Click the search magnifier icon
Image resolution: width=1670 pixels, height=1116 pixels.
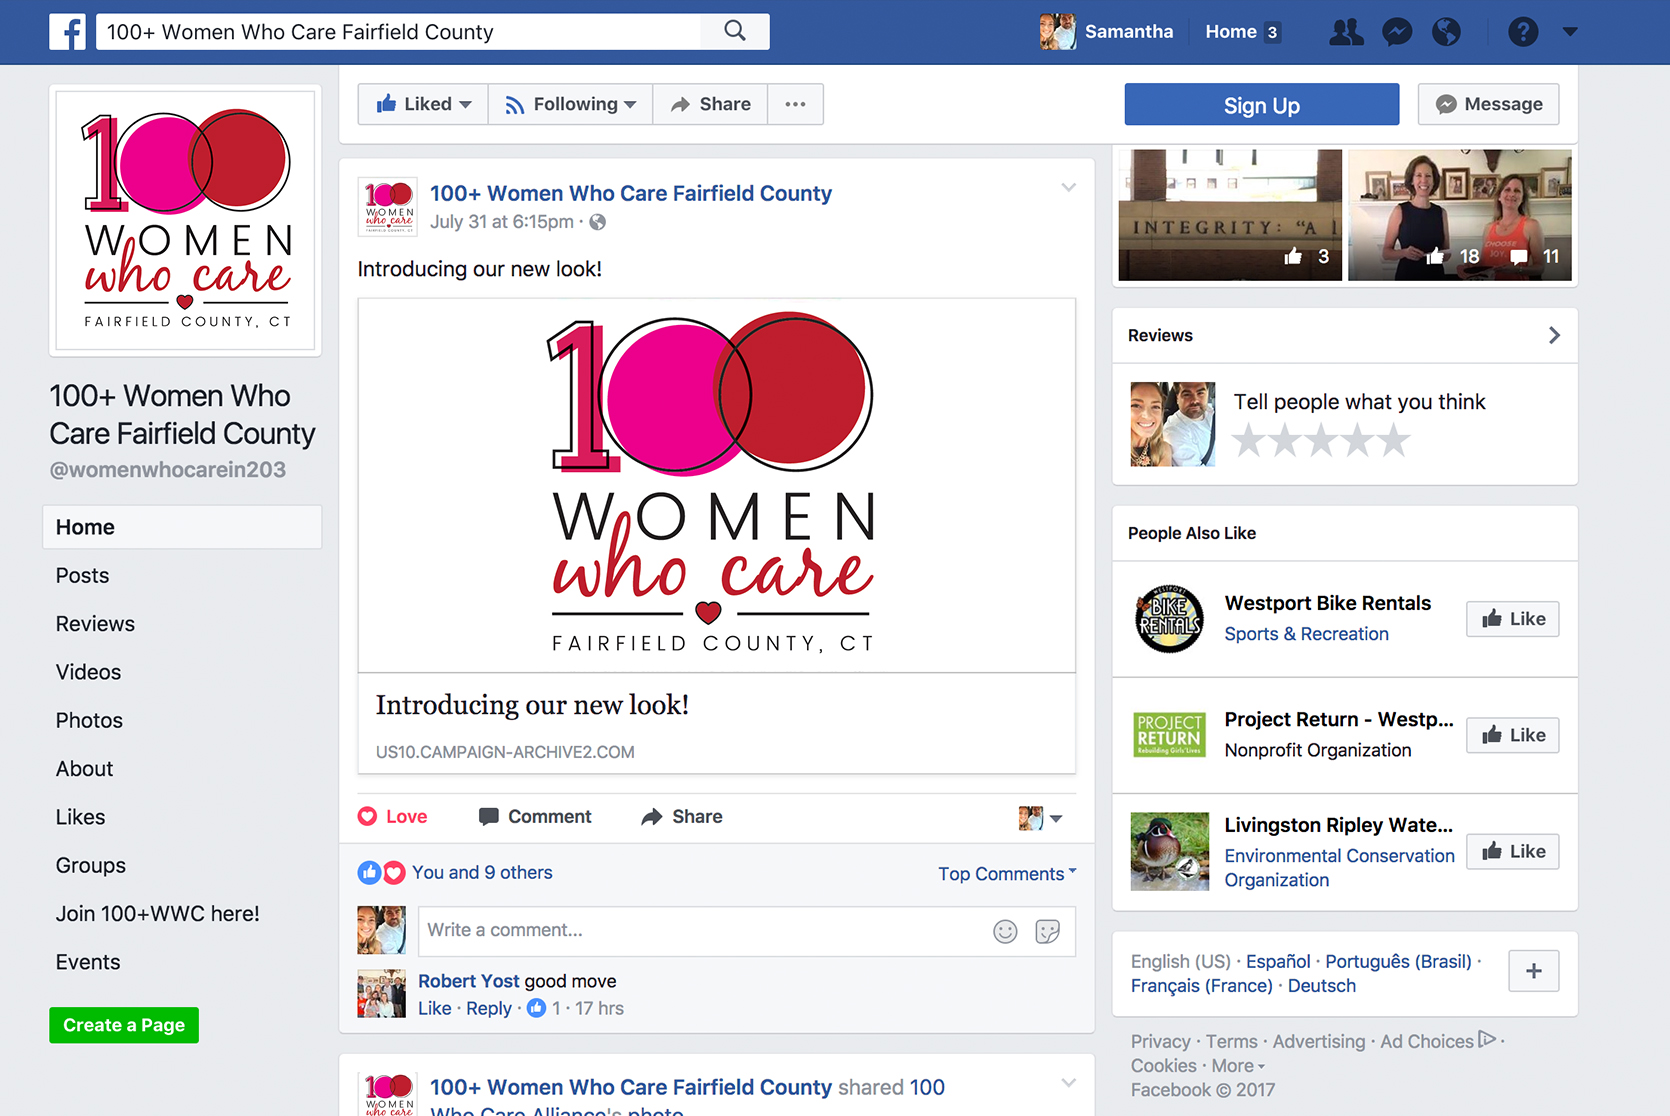pos(735,31)
